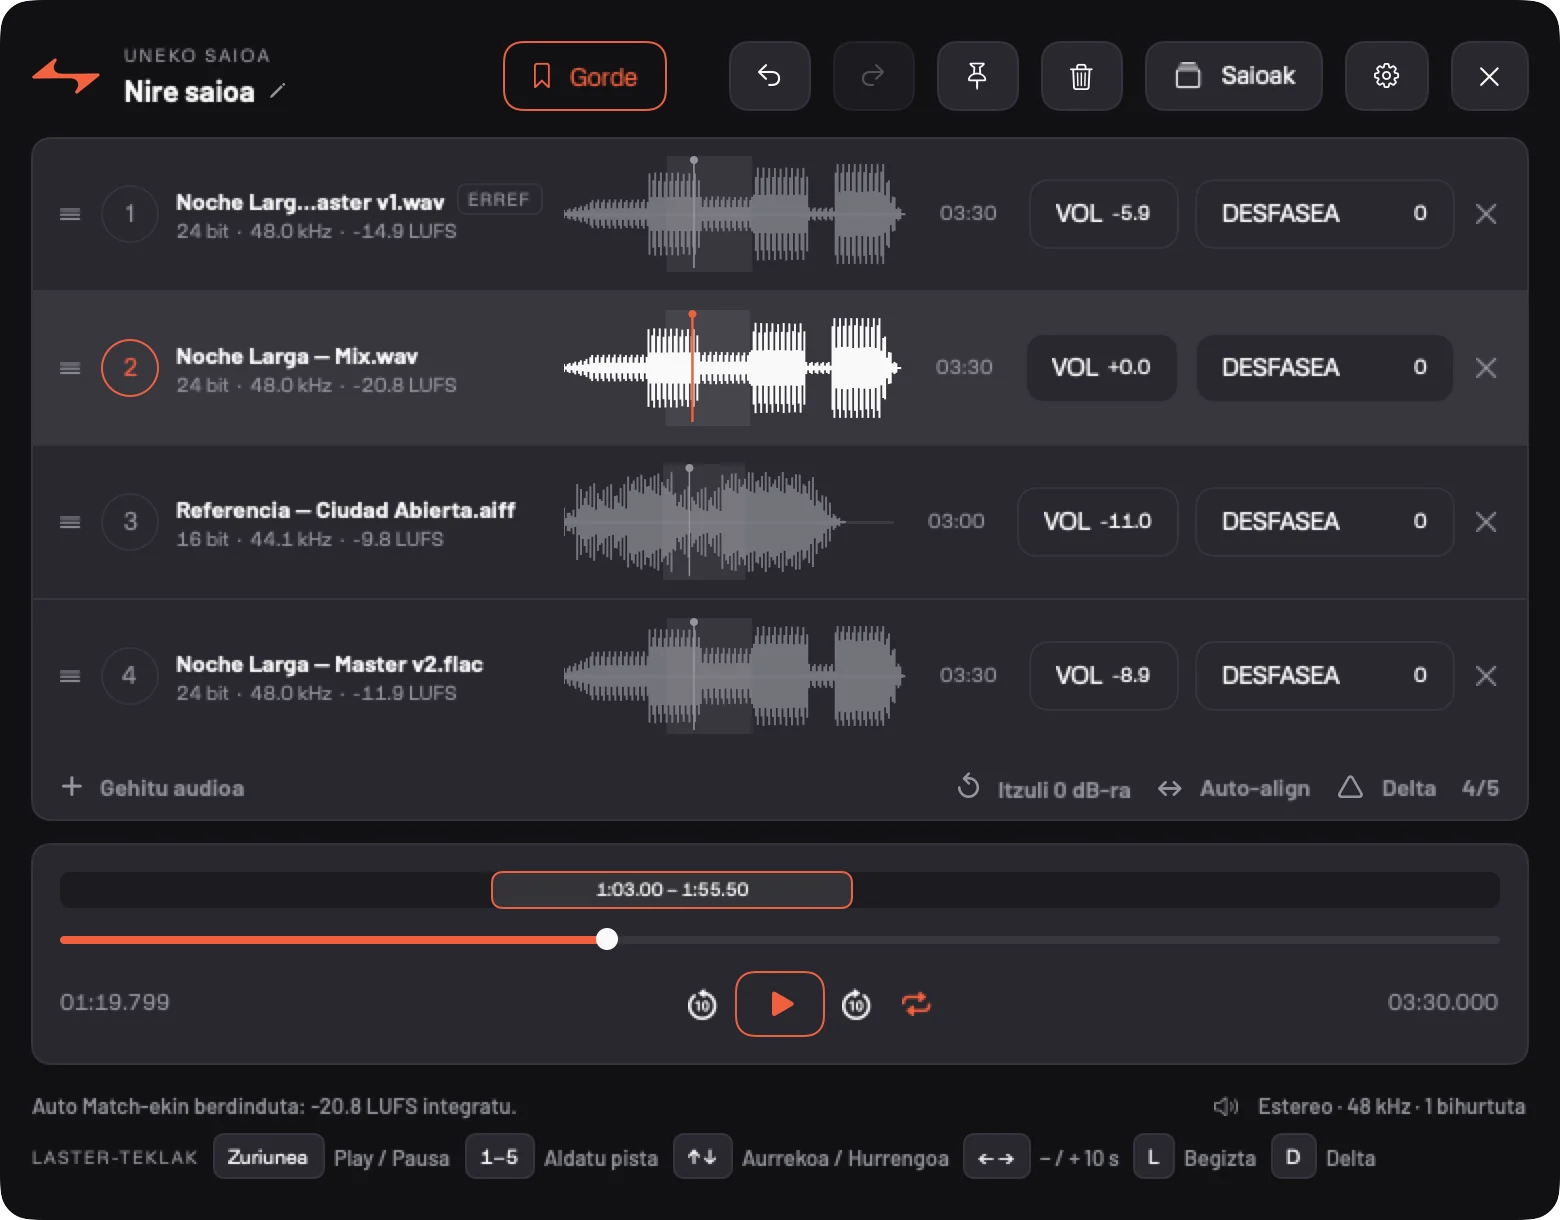Click Auto-align
Viewport: 1560px width, 1220px height.
click(1234, 788)
